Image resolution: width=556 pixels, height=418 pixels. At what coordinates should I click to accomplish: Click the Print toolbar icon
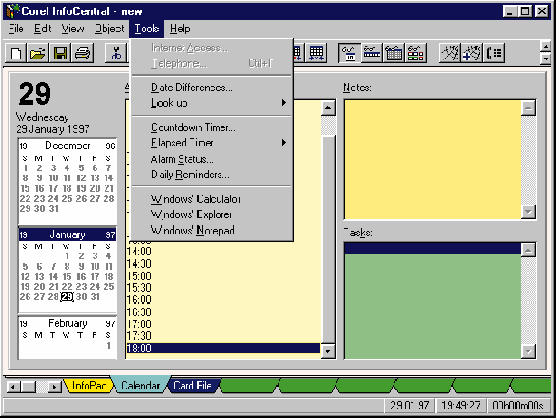click(83, 53)
